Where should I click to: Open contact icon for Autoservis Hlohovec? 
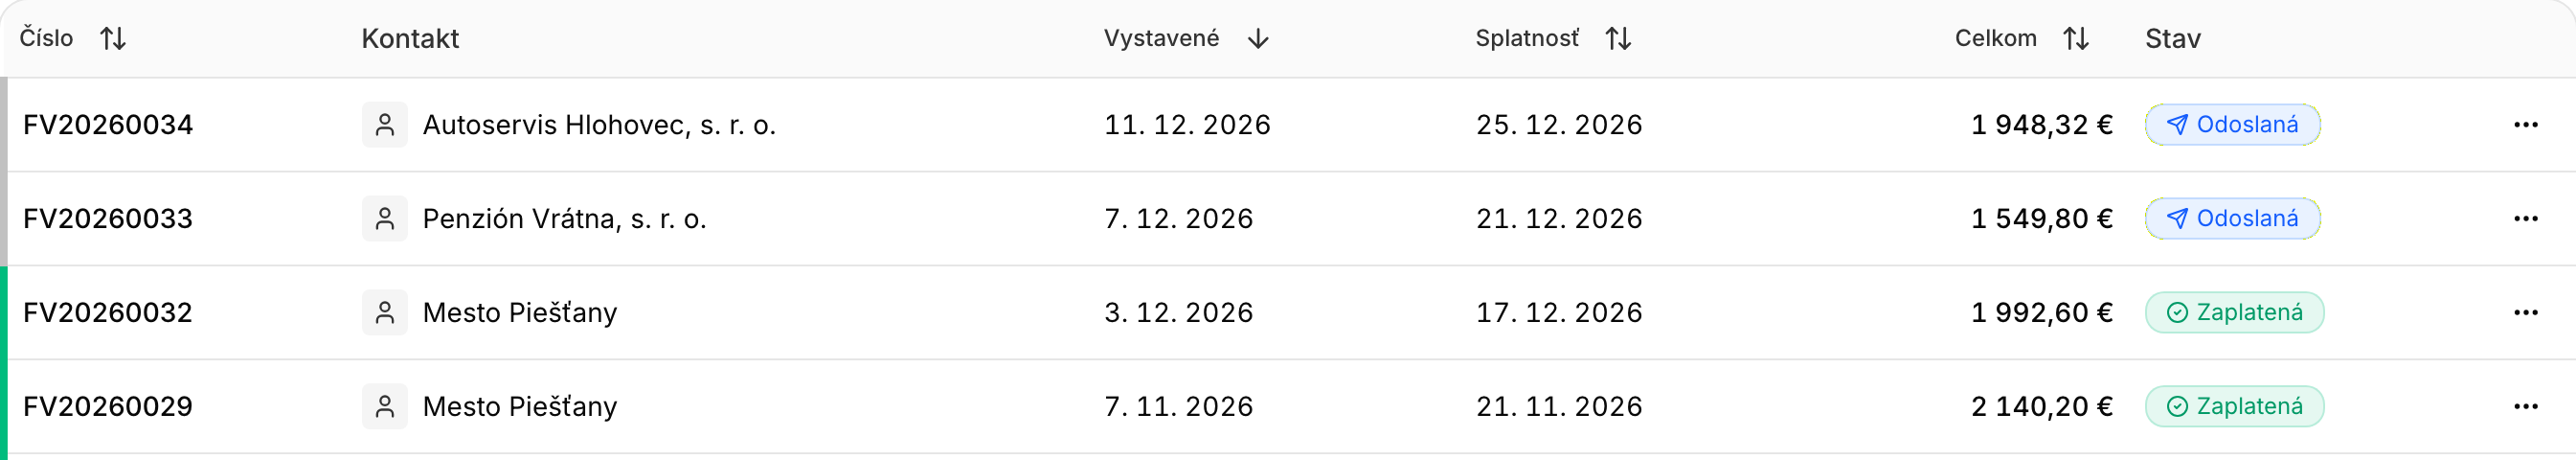click(x=385, y=125)
